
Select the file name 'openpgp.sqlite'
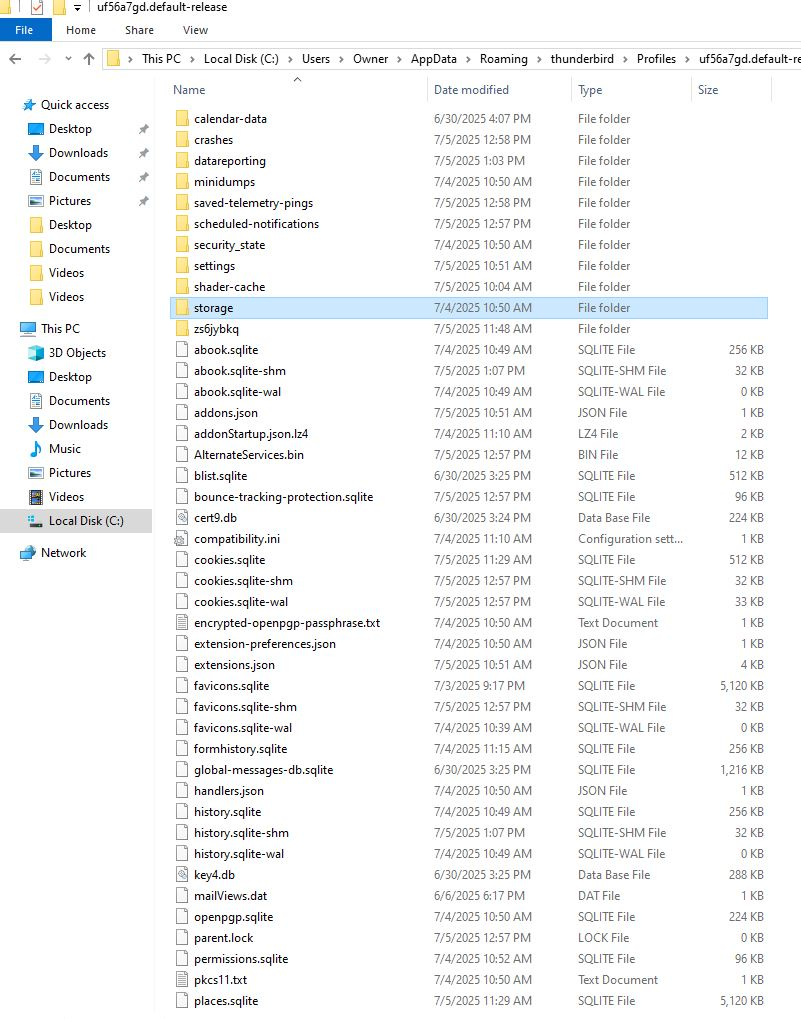(x=233, y=916)
